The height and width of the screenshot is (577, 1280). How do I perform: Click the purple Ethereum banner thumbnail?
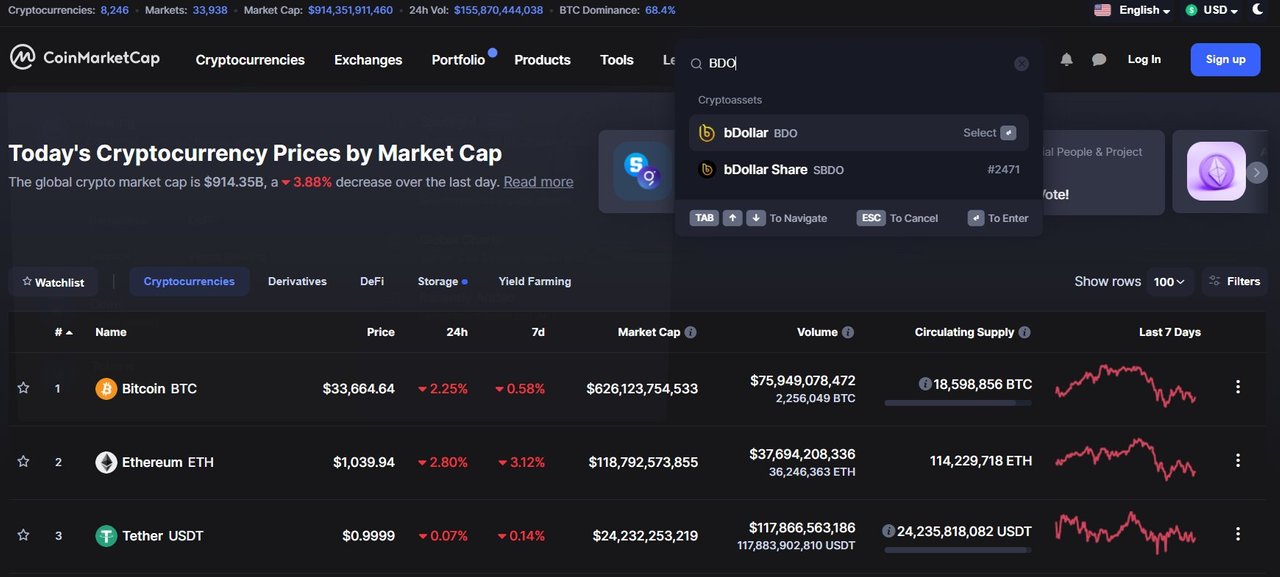pyautogui.click(x=1216, y=171)
